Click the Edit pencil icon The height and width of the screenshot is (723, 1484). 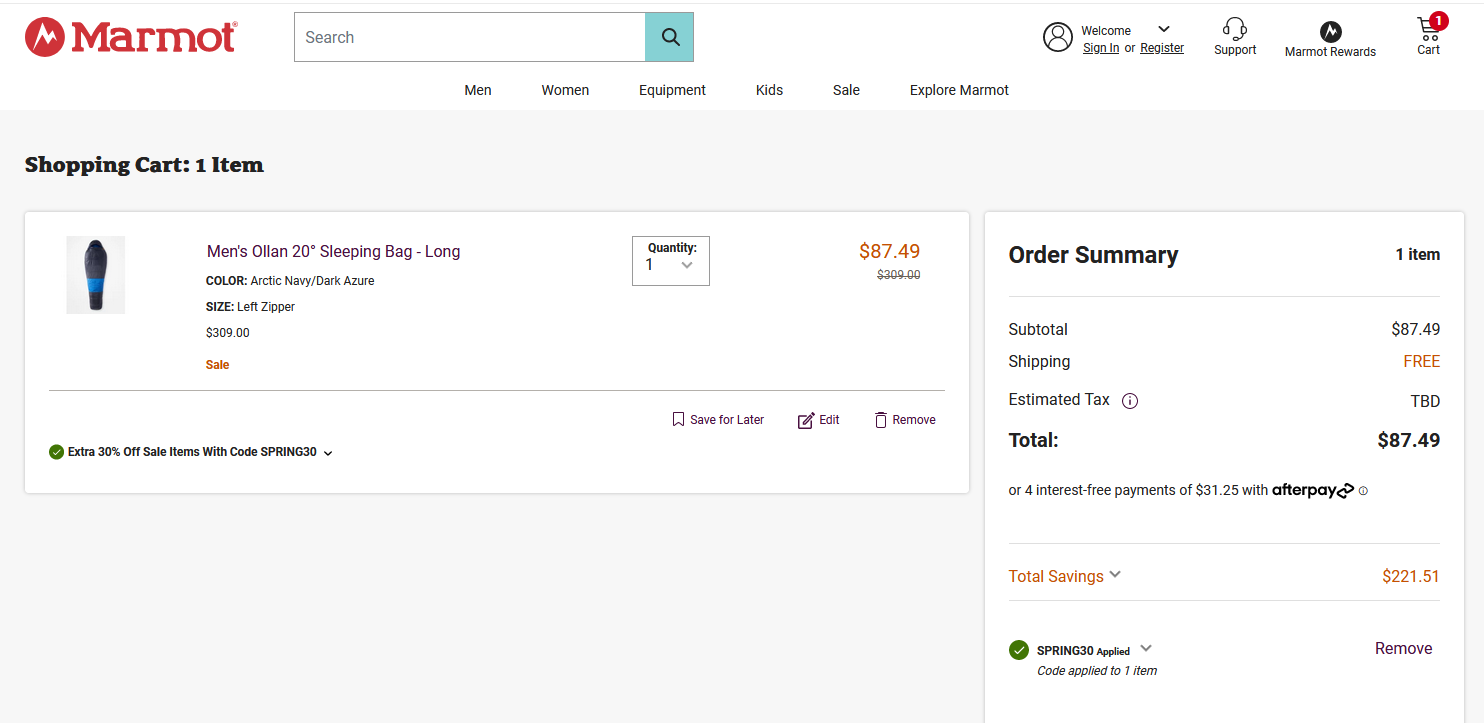coord(806,420)
